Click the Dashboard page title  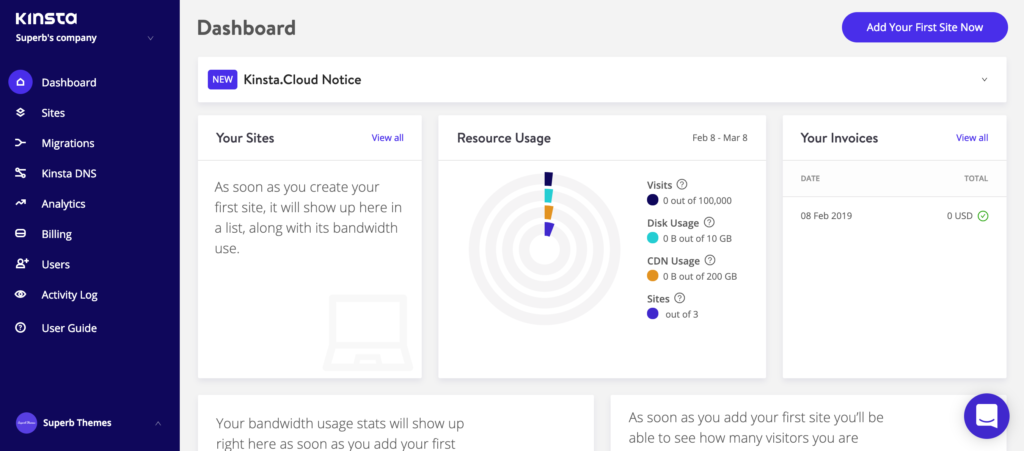coord(246,27)
